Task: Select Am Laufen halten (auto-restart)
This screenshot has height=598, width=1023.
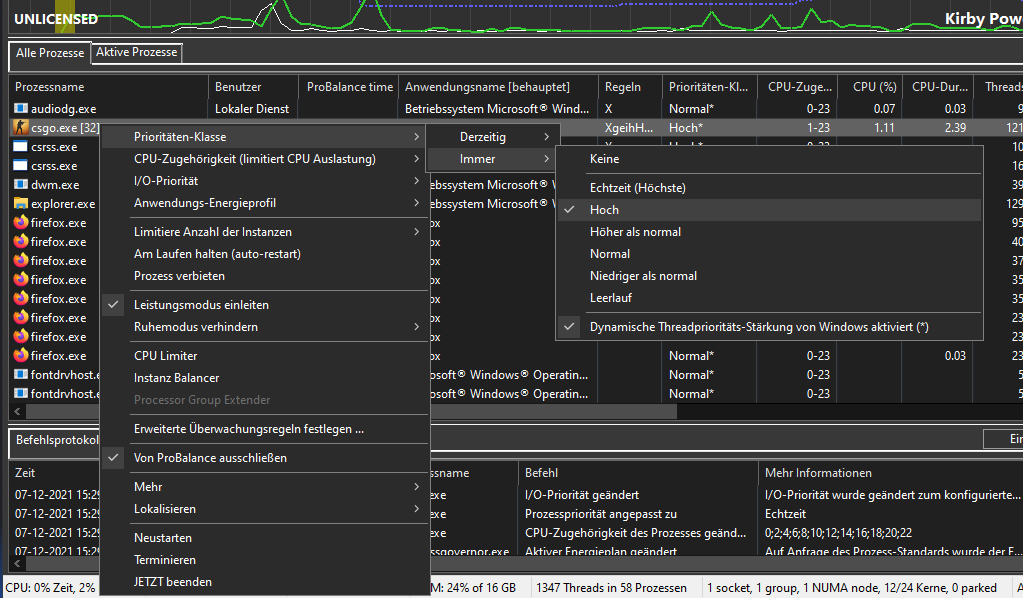Action: point(264,254)
